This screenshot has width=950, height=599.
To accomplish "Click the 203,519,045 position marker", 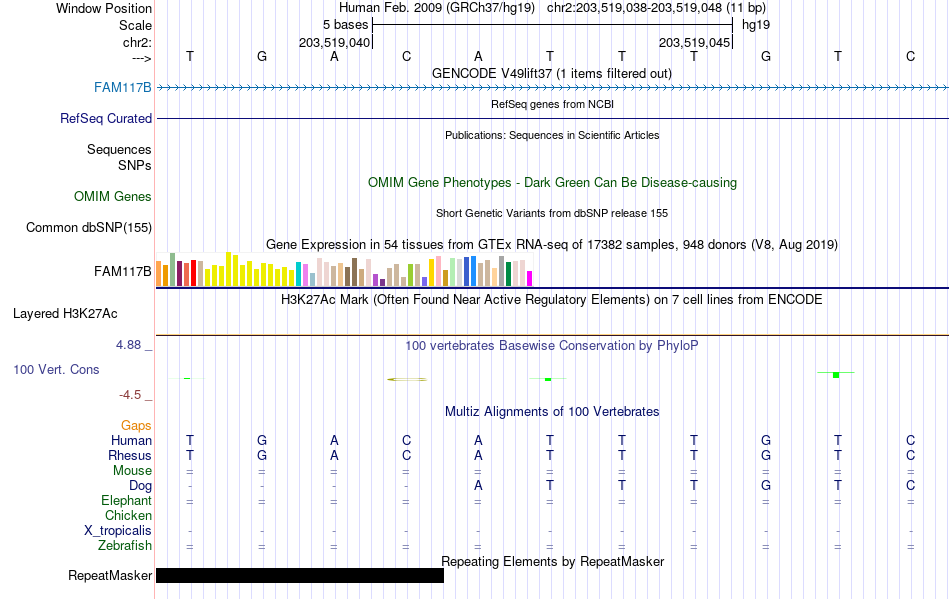I will [694, 43].
